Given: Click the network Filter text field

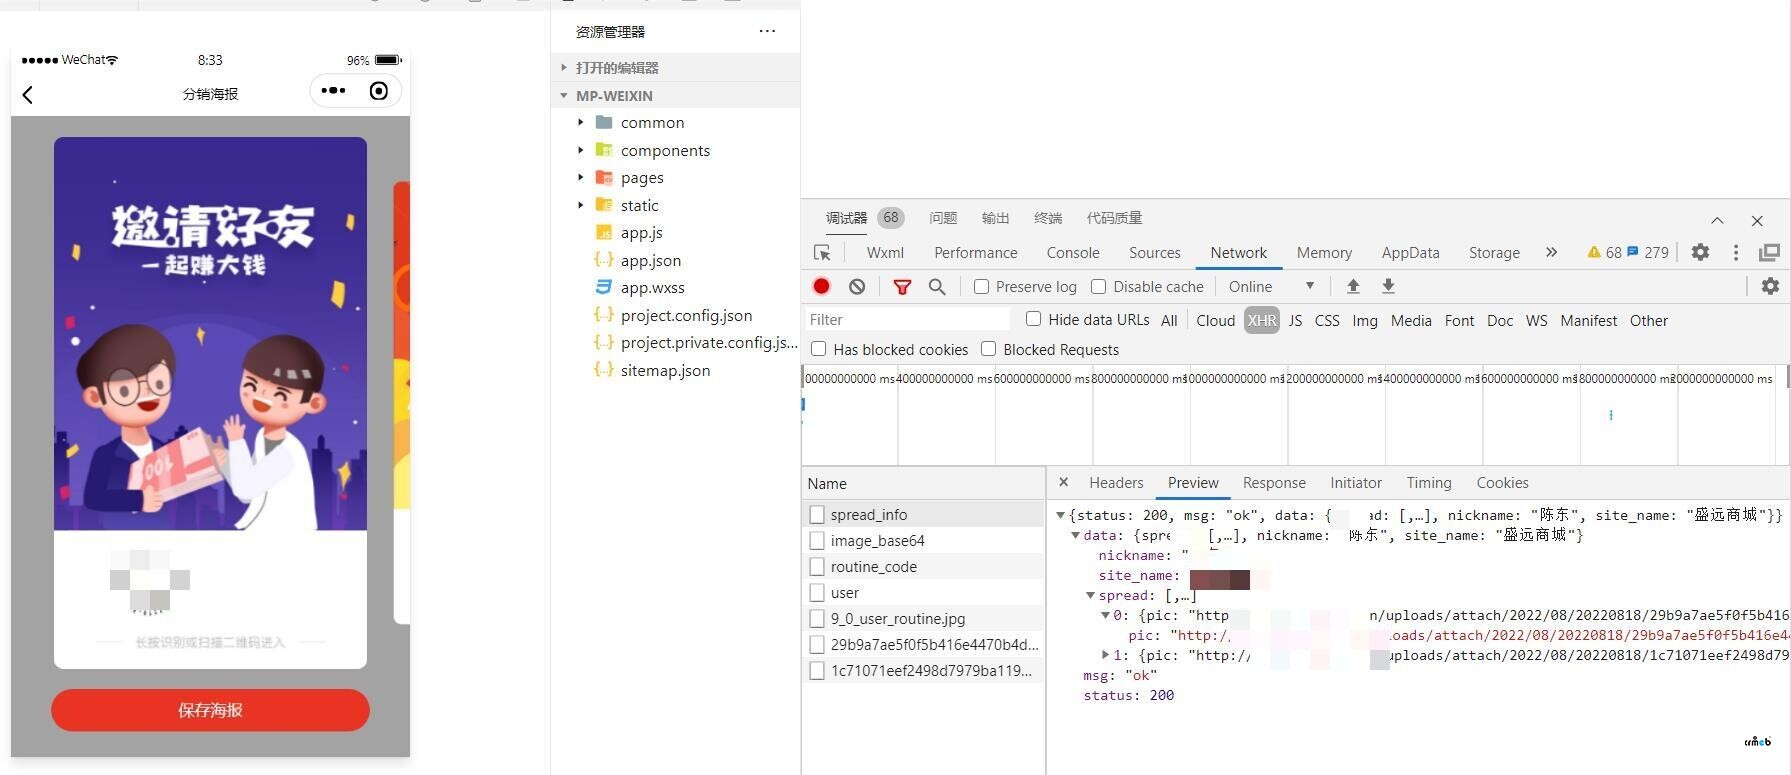Looking at the screenshot, I should point(908,319).
